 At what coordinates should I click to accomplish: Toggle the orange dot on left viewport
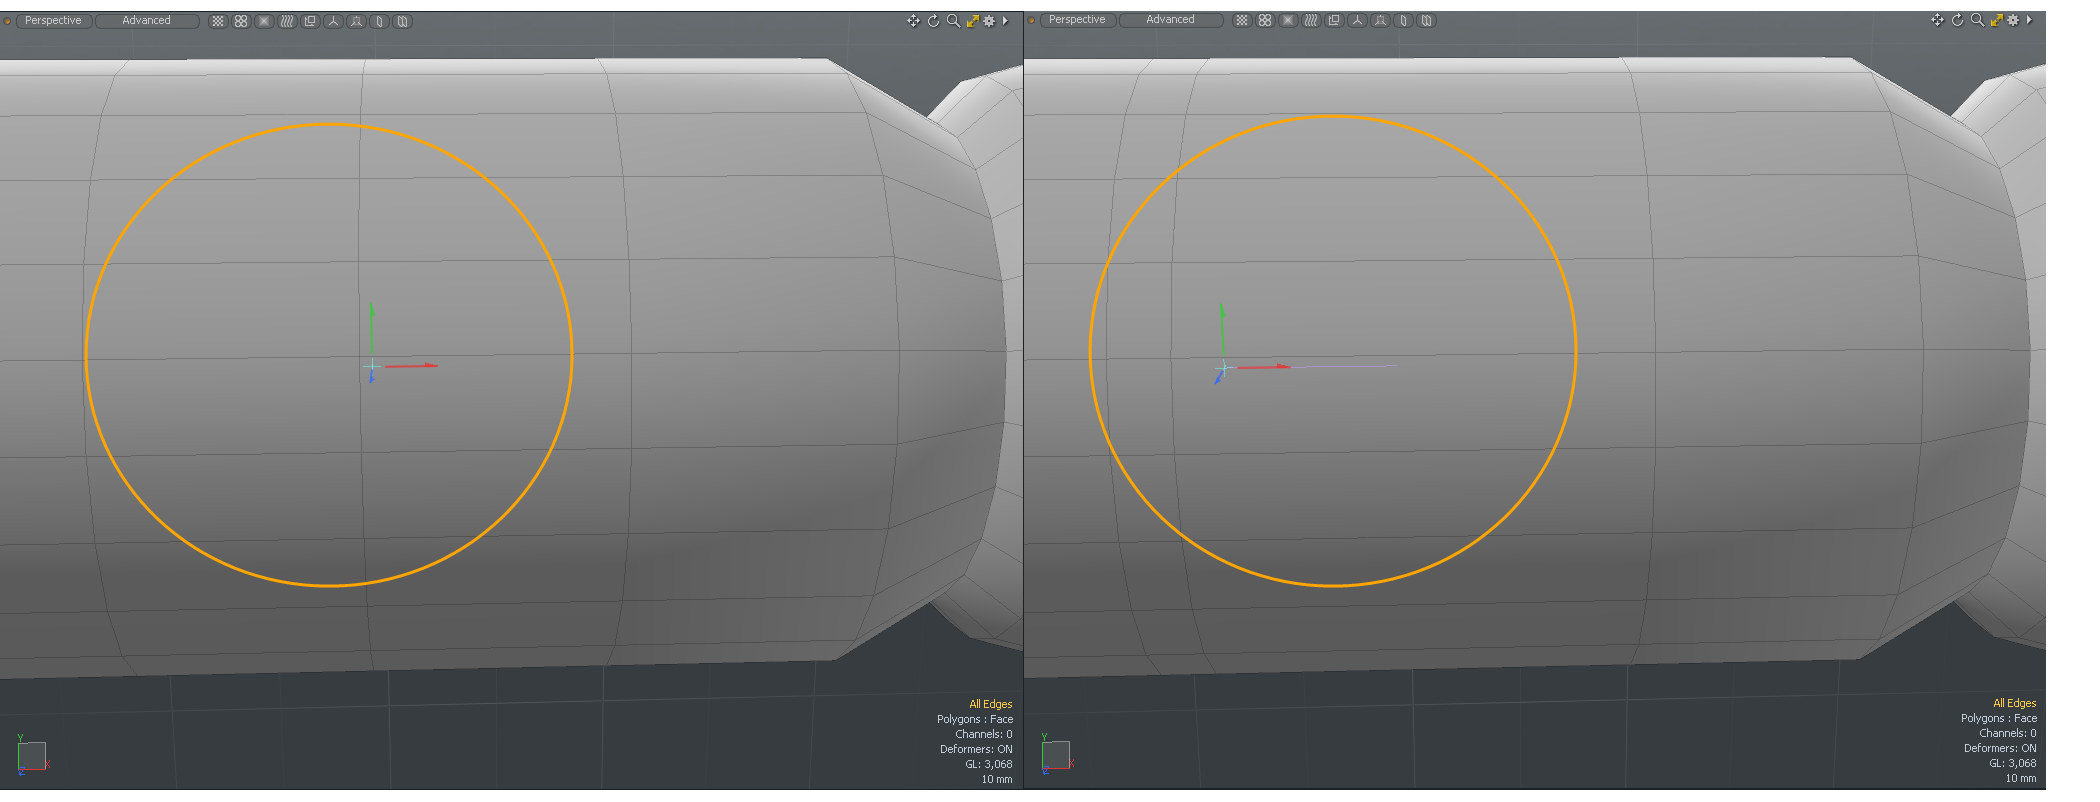point(7,21)
